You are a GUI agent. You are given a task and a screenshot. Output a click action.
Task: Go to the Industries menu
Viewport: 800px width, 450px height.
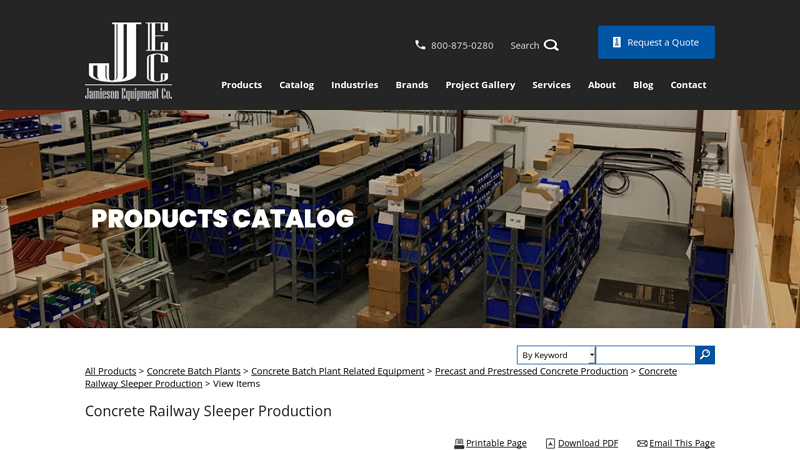pos(355,85)
